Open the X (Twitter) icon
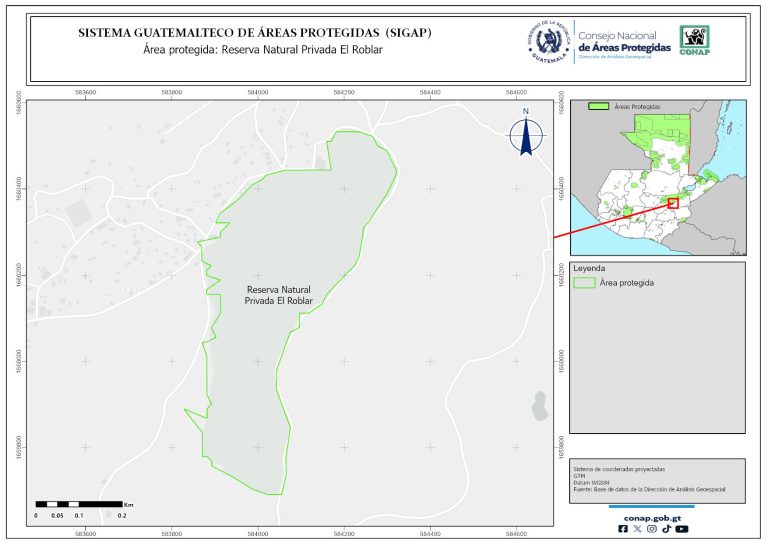The height and width of the screenshot is (543, 768). pyautogui.click(x=638, y=529)
